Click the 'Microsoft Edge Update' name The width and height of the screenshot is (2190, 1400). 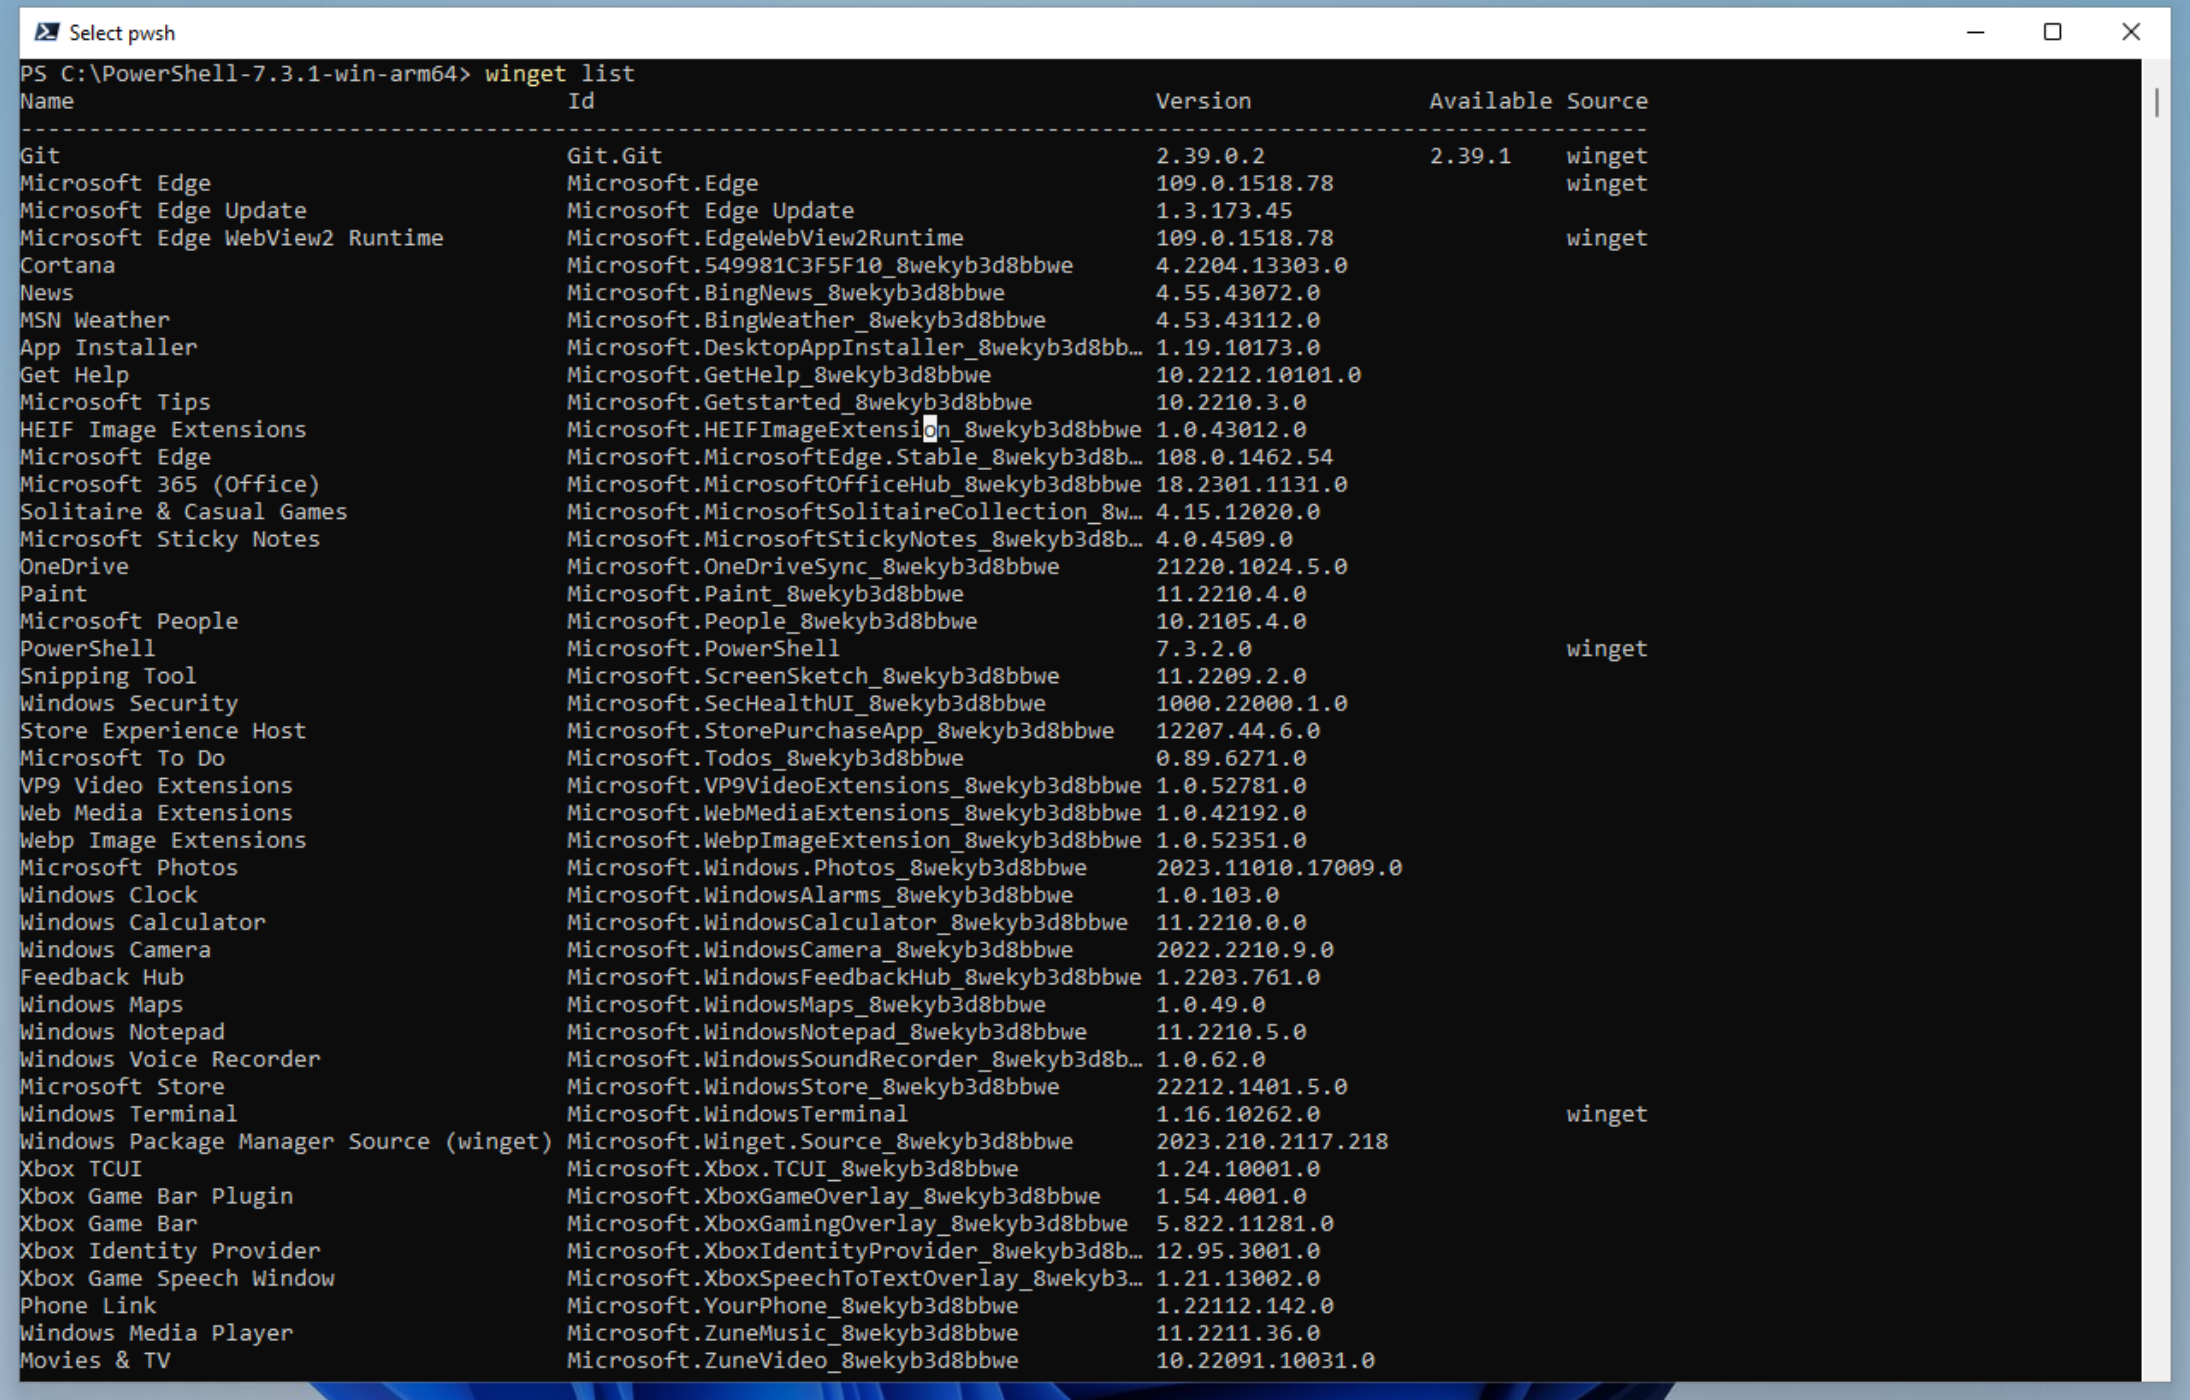pyautogui.click(x=163, y=211)
